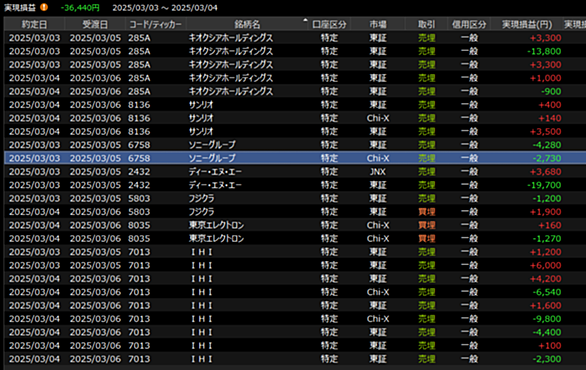586x370 pixels.
Task: Click 受渡日 2025/03/06 in the +100 row
Action: click(x=95, y=346)
